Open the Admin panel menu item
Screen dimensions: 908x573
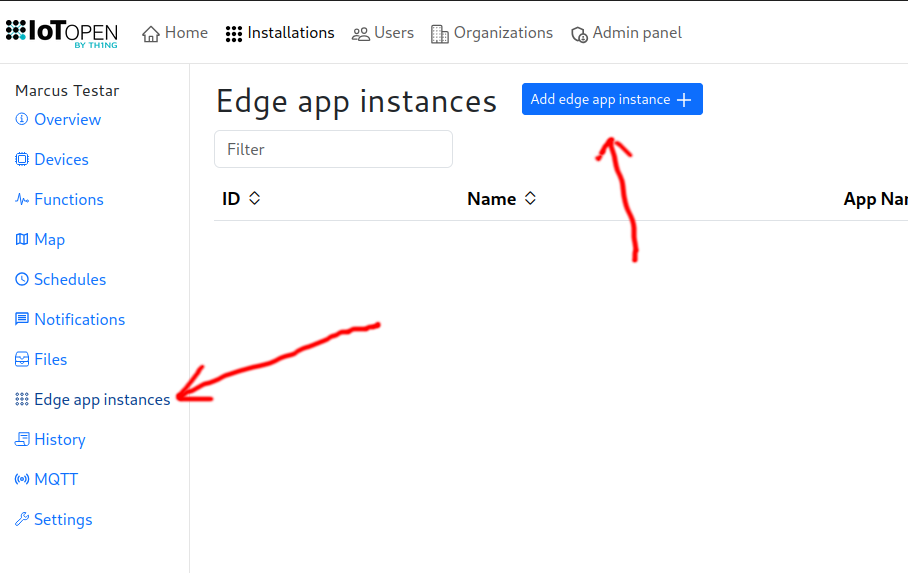pos(626,33)
